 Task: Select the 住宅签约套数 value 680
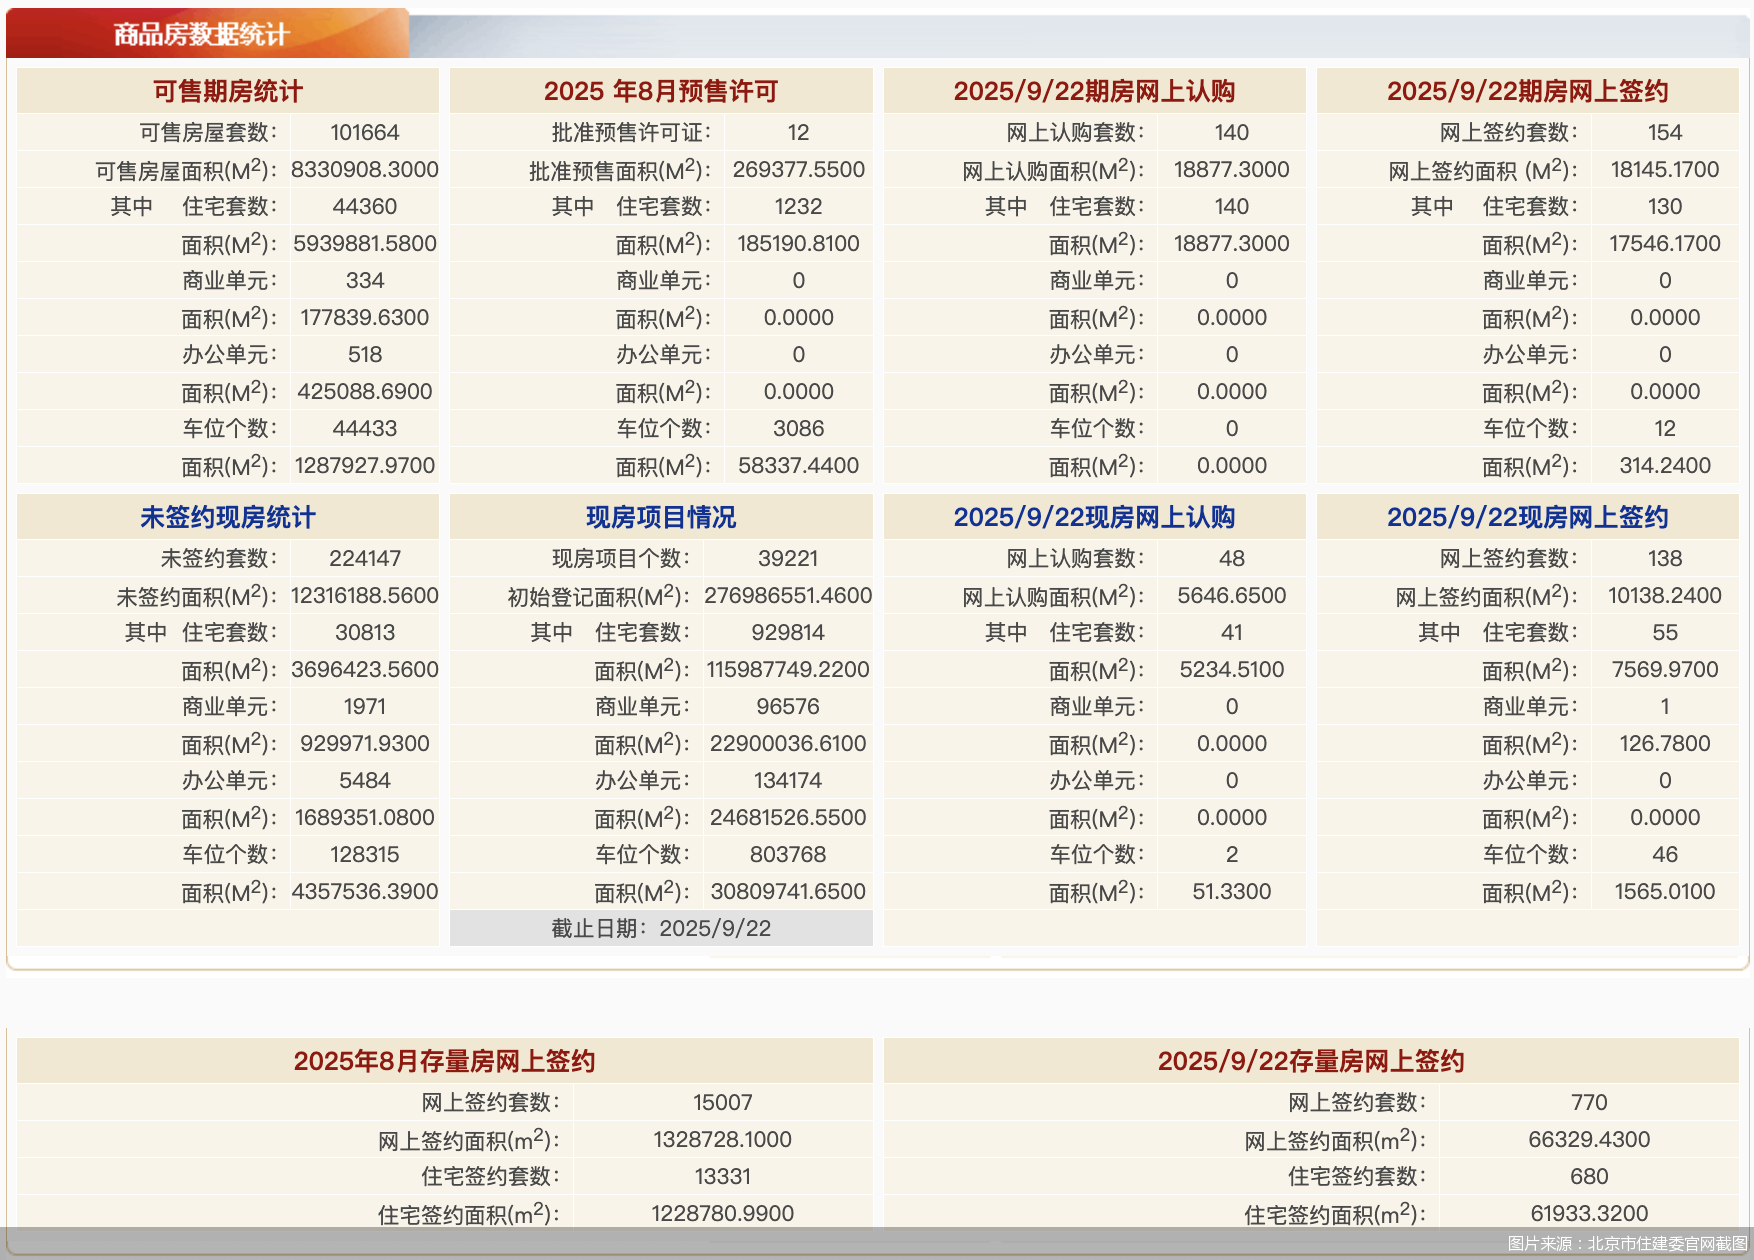1588,1176
